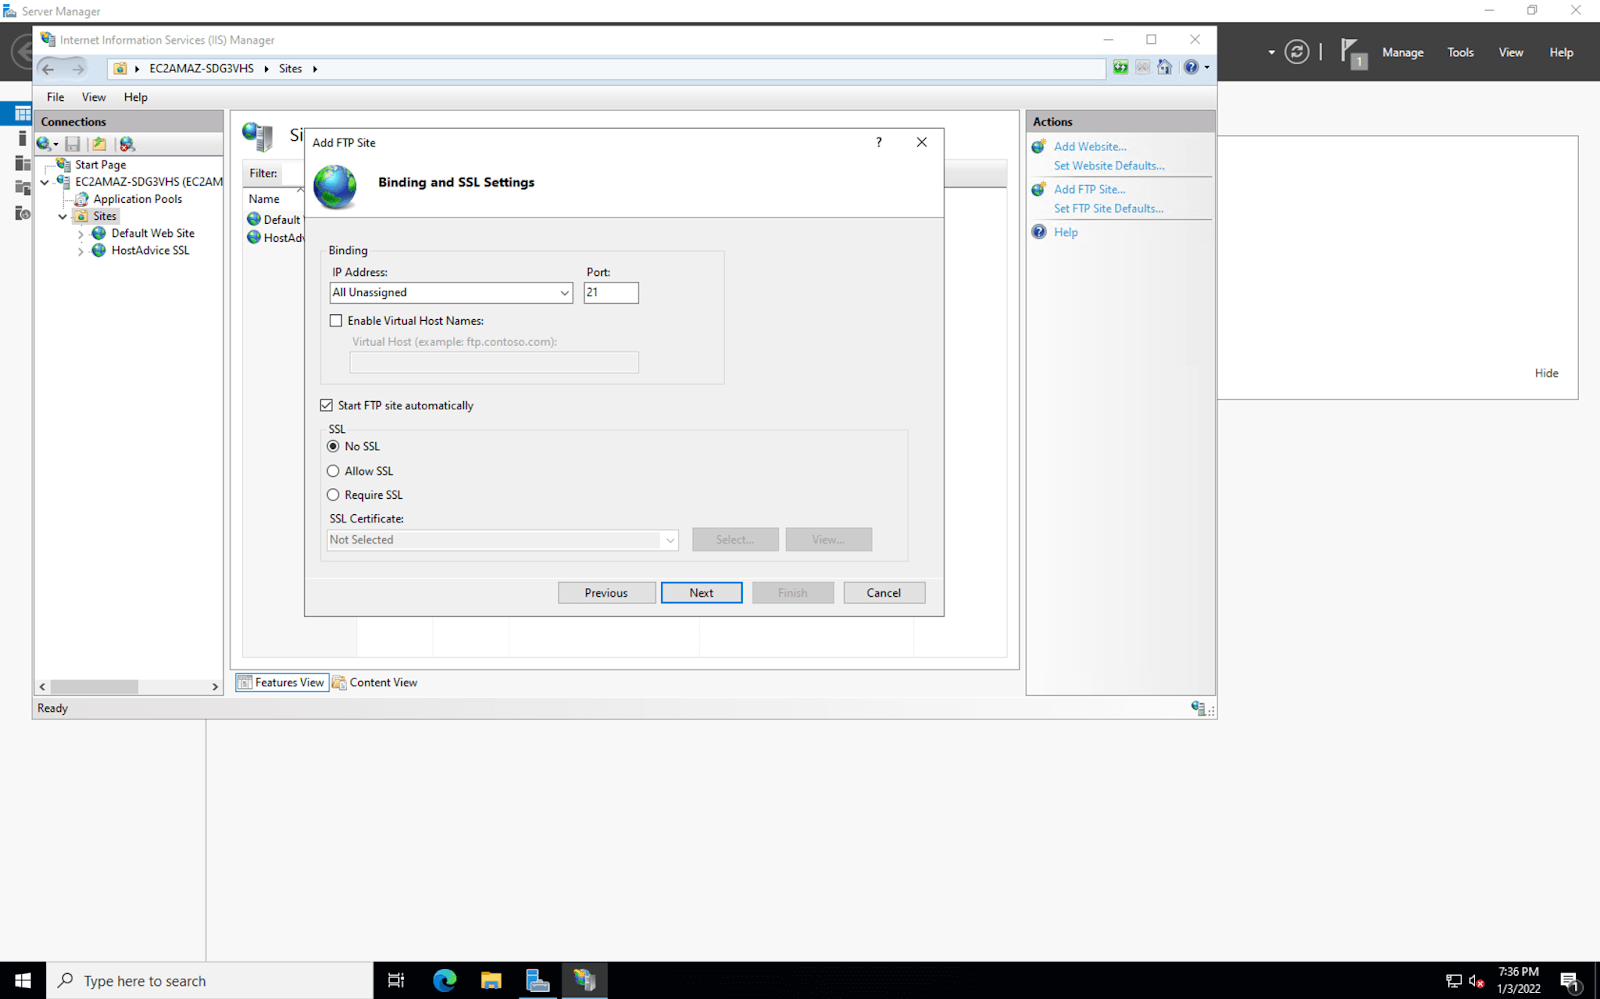Click the blue Help icon in IIS address bar

coord(1191,68)
